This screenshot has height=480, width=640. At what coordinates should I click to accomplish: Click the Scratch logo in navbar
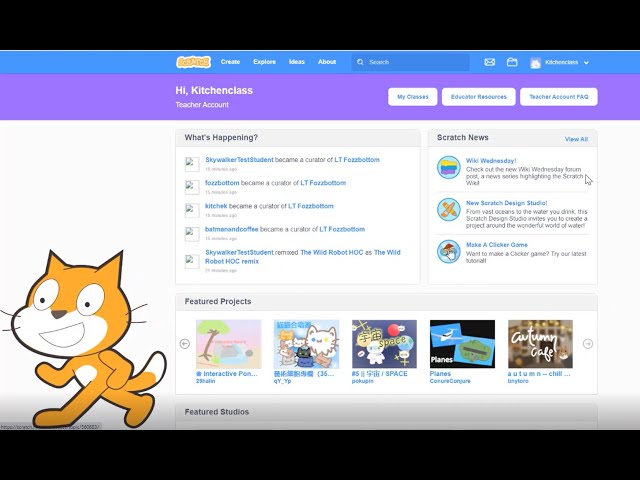coord(193,62)
